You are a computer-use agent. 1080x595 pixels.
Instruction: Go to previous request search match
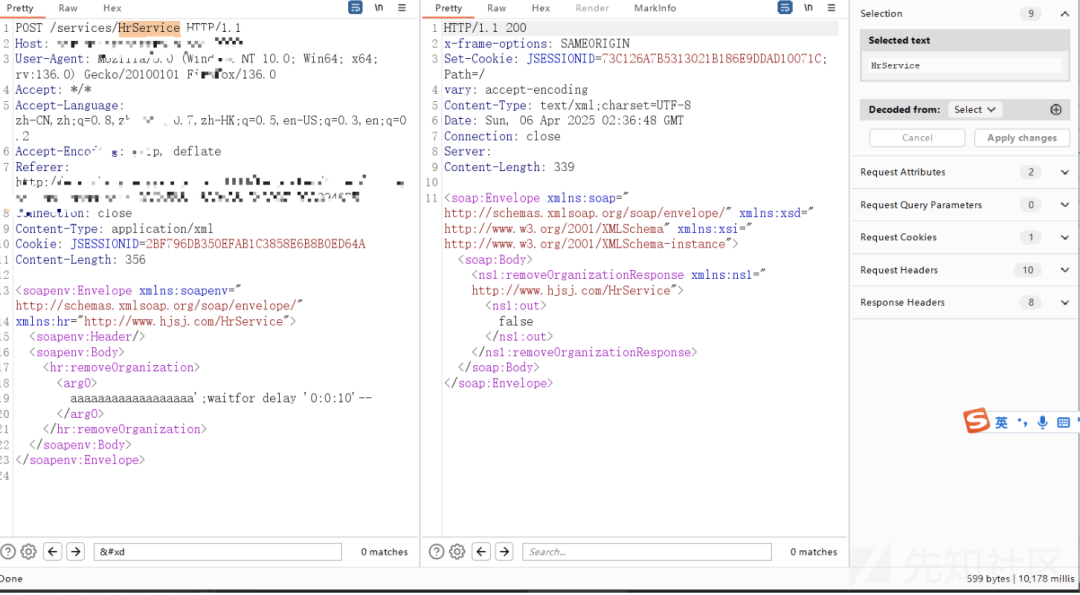coord(53,552)
